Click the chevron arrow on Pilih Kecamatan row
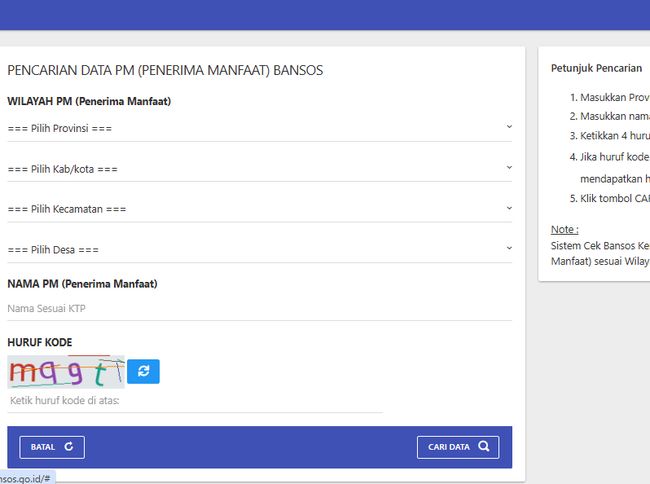 [x=508, y=208]
